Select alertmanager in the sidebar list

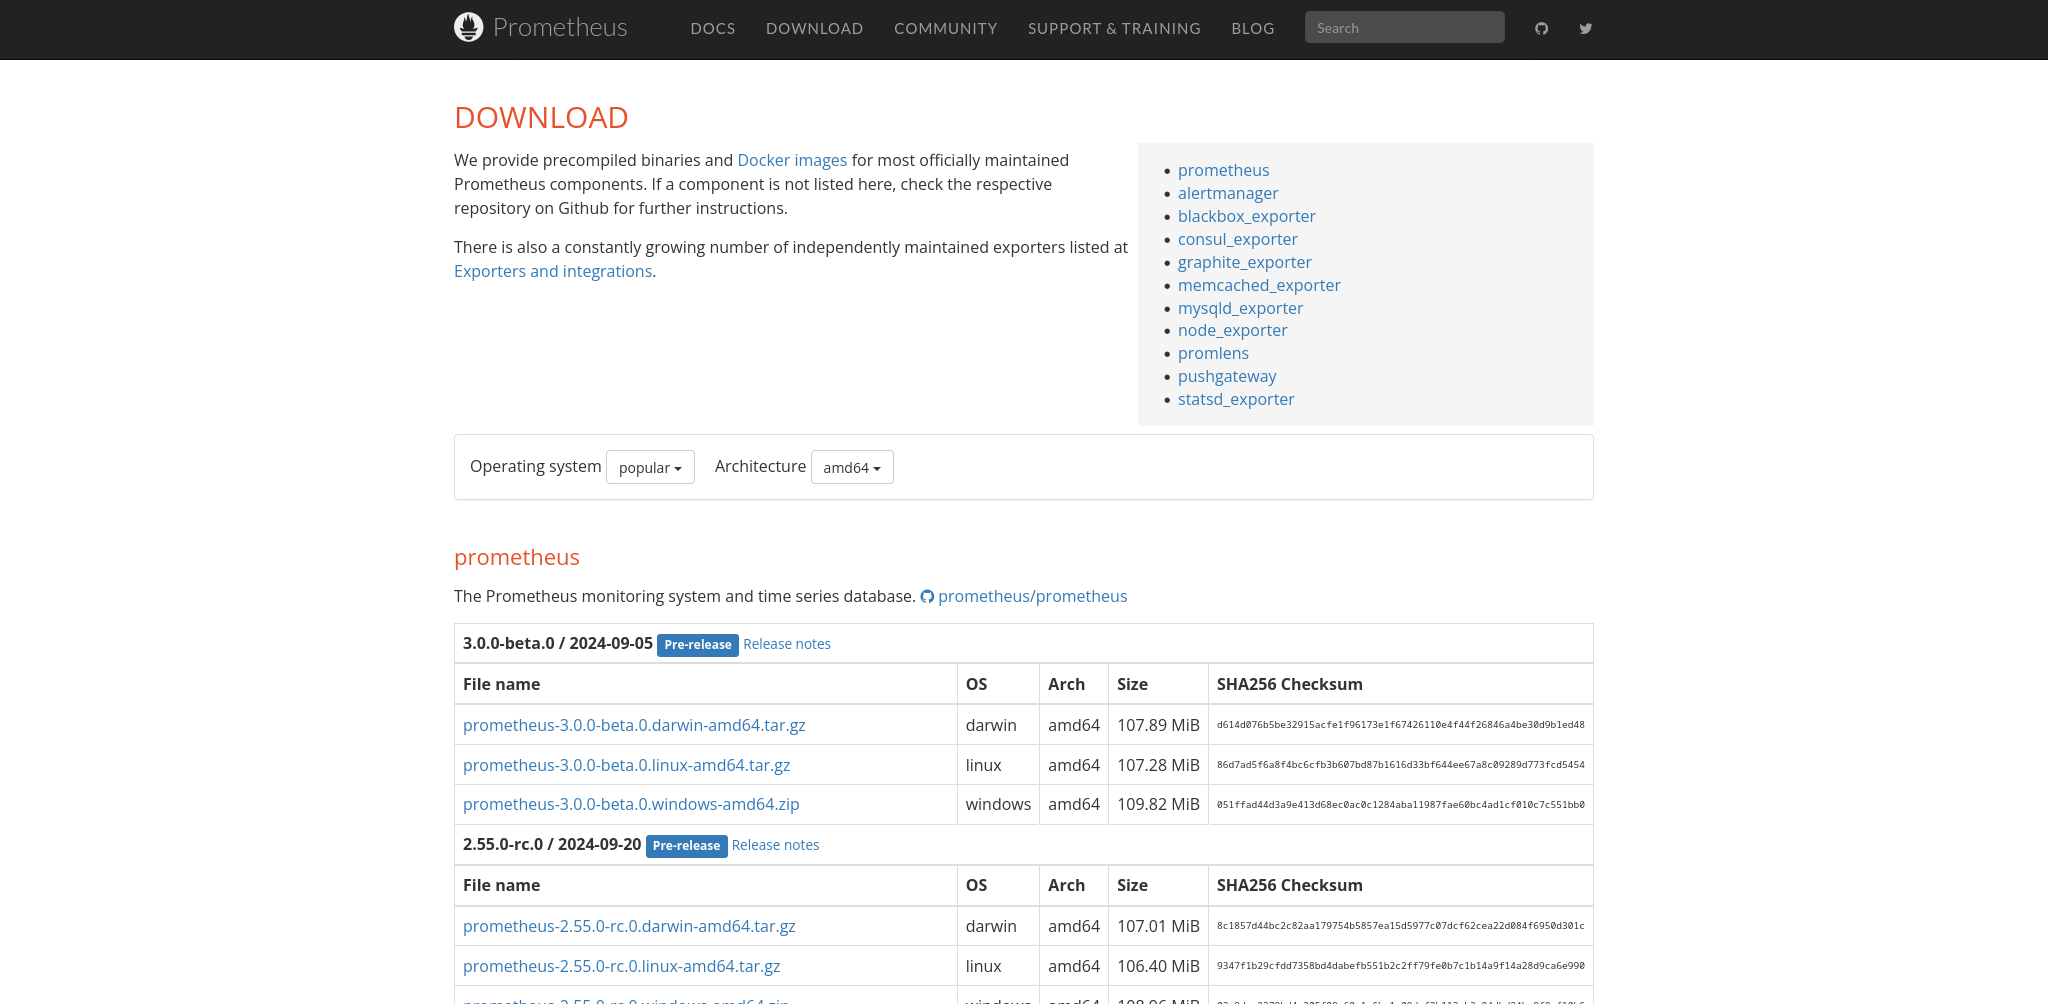click(1228, 193)
